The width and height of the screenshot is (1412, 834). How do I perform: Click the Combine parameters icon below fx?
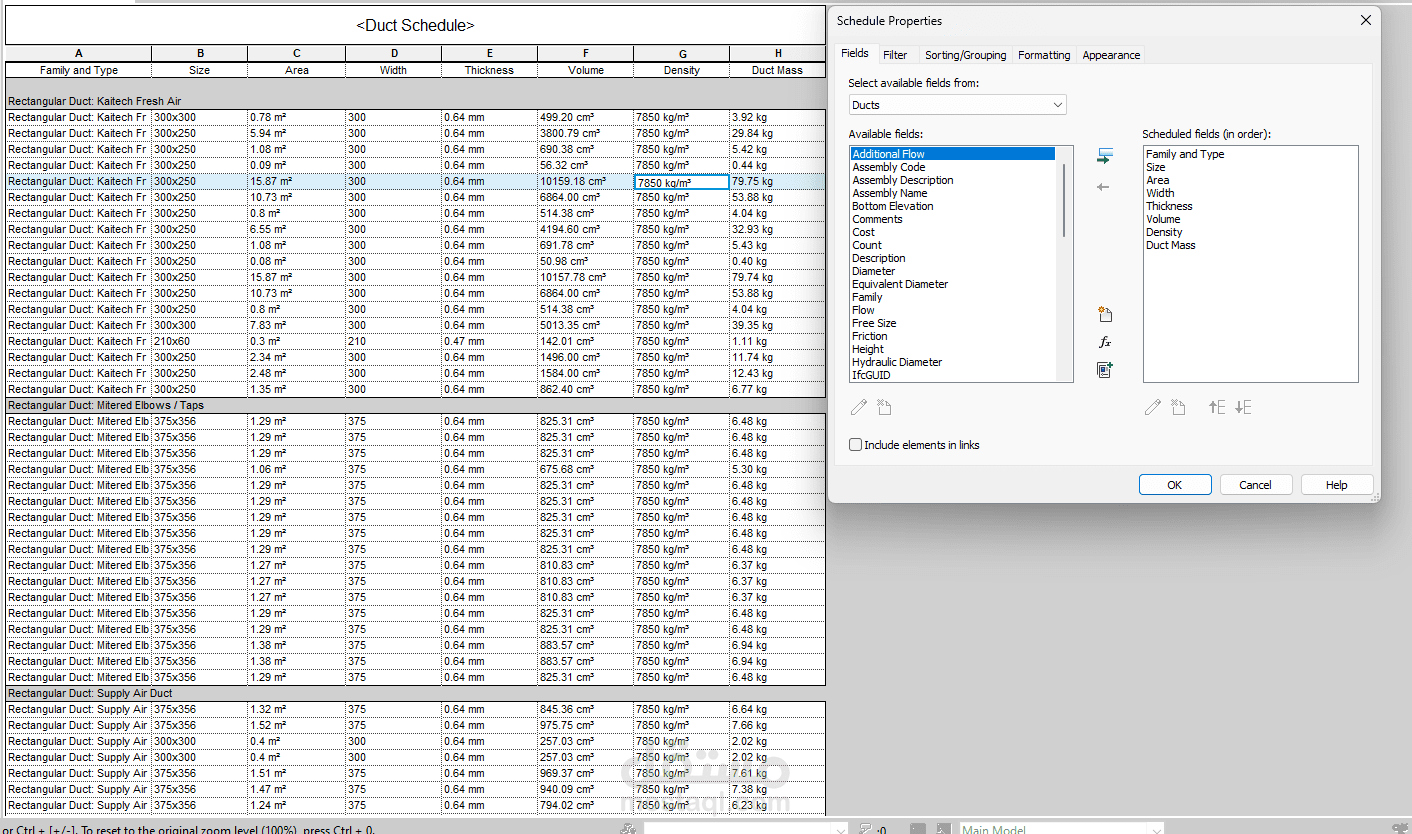(1105, 370)
